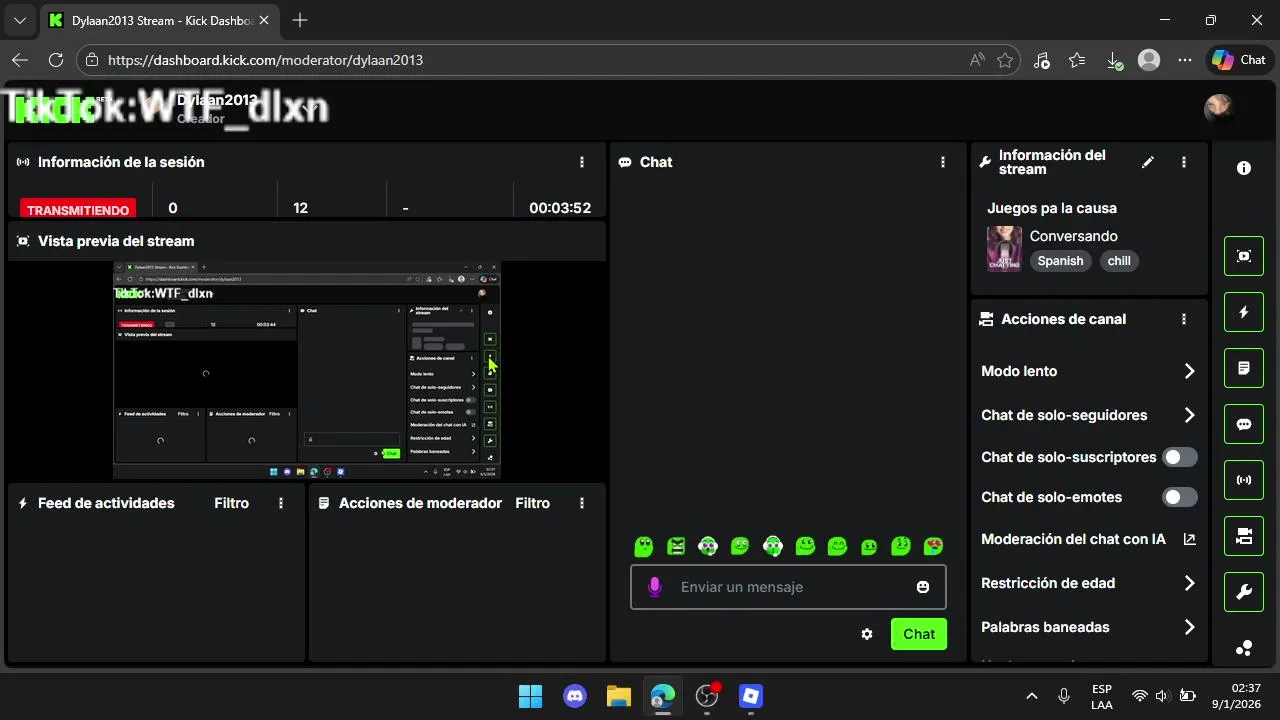
Task: Toggle moderator actions document icon in sidebar
Action: pyautogui.click(x=1244, y=368)
